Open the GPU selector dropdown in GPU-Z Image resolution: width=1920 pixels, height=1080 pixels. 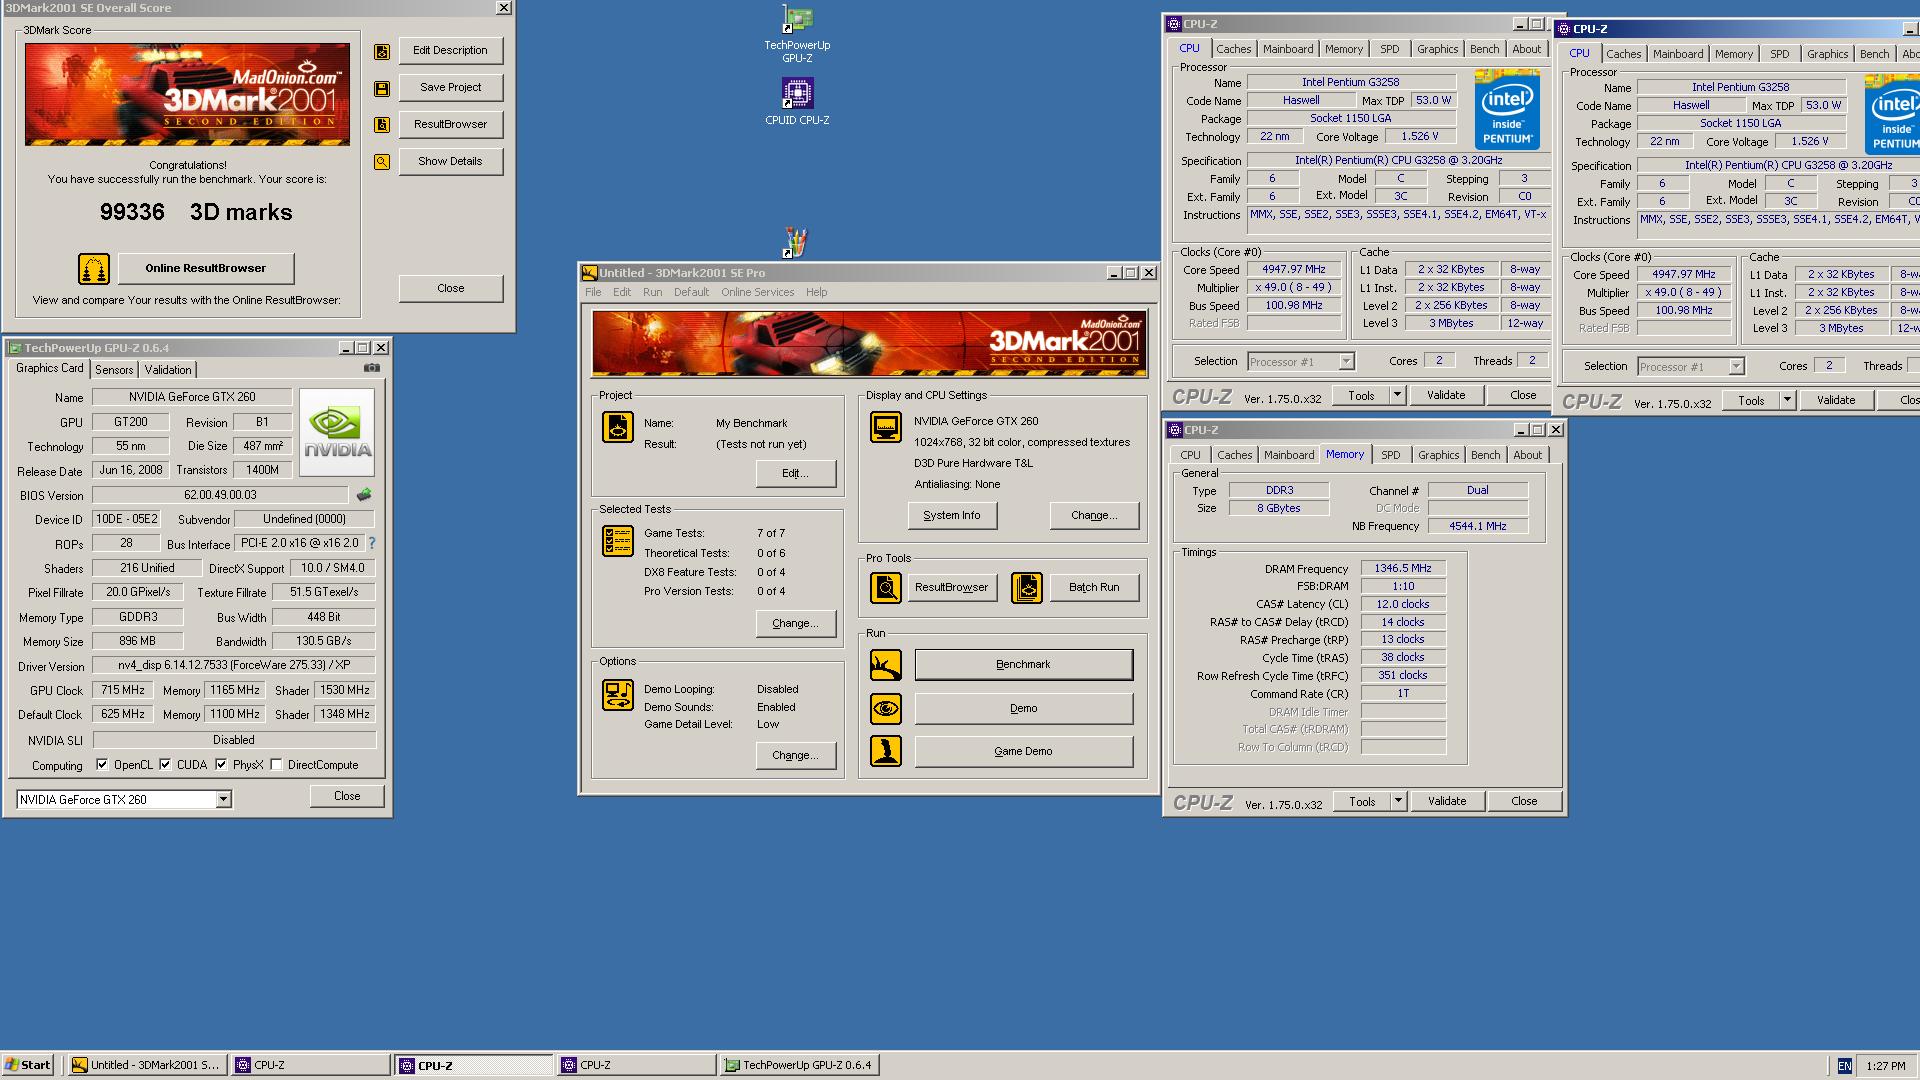click(x=224, y=800)
